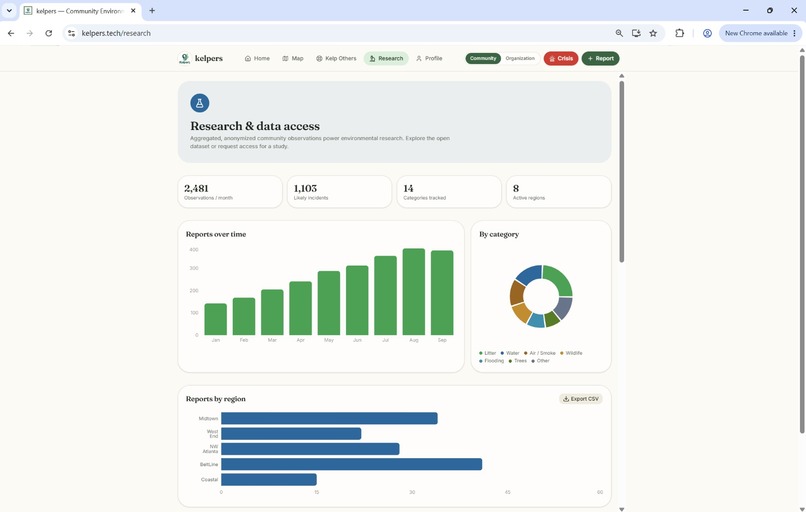Click the browser window scrollbar thumb
806x512 pixels.
coord(802,244)
